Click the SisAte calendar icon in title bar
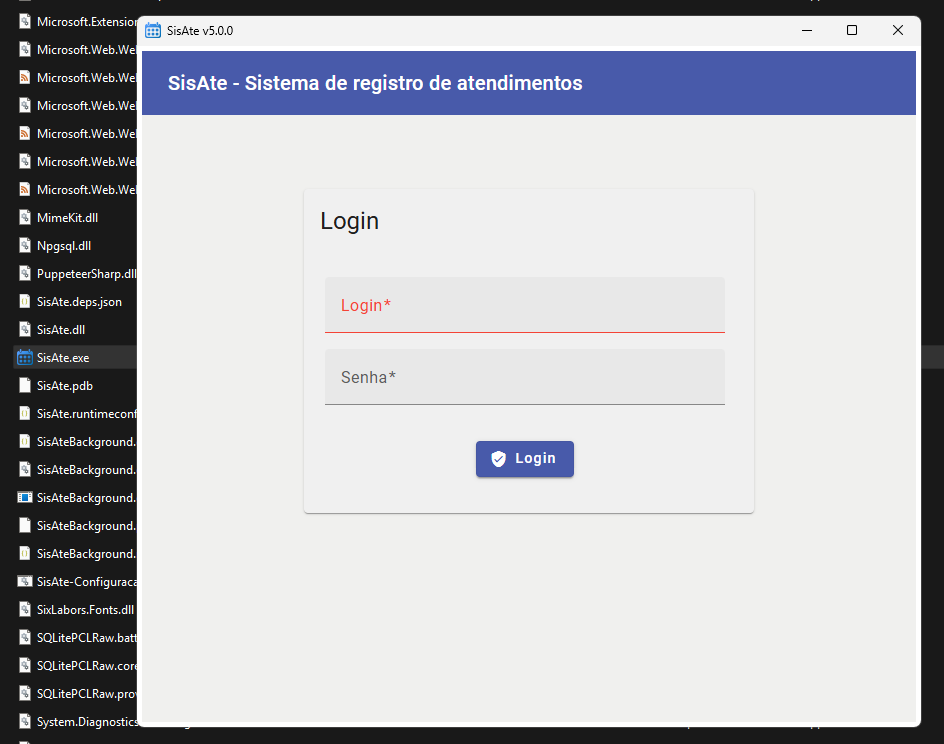The width and height of the screenshot is (944, 744). [153, 31]
